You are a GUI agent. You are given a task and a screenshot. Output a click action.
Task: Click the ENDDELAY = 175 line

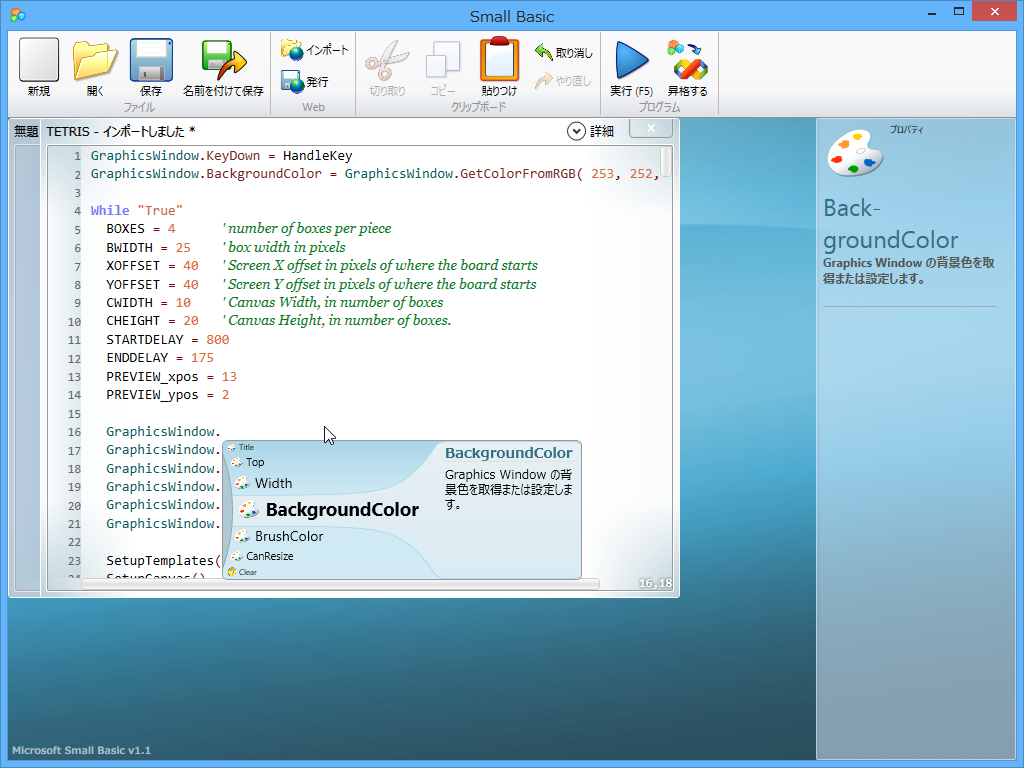[160, 358]
